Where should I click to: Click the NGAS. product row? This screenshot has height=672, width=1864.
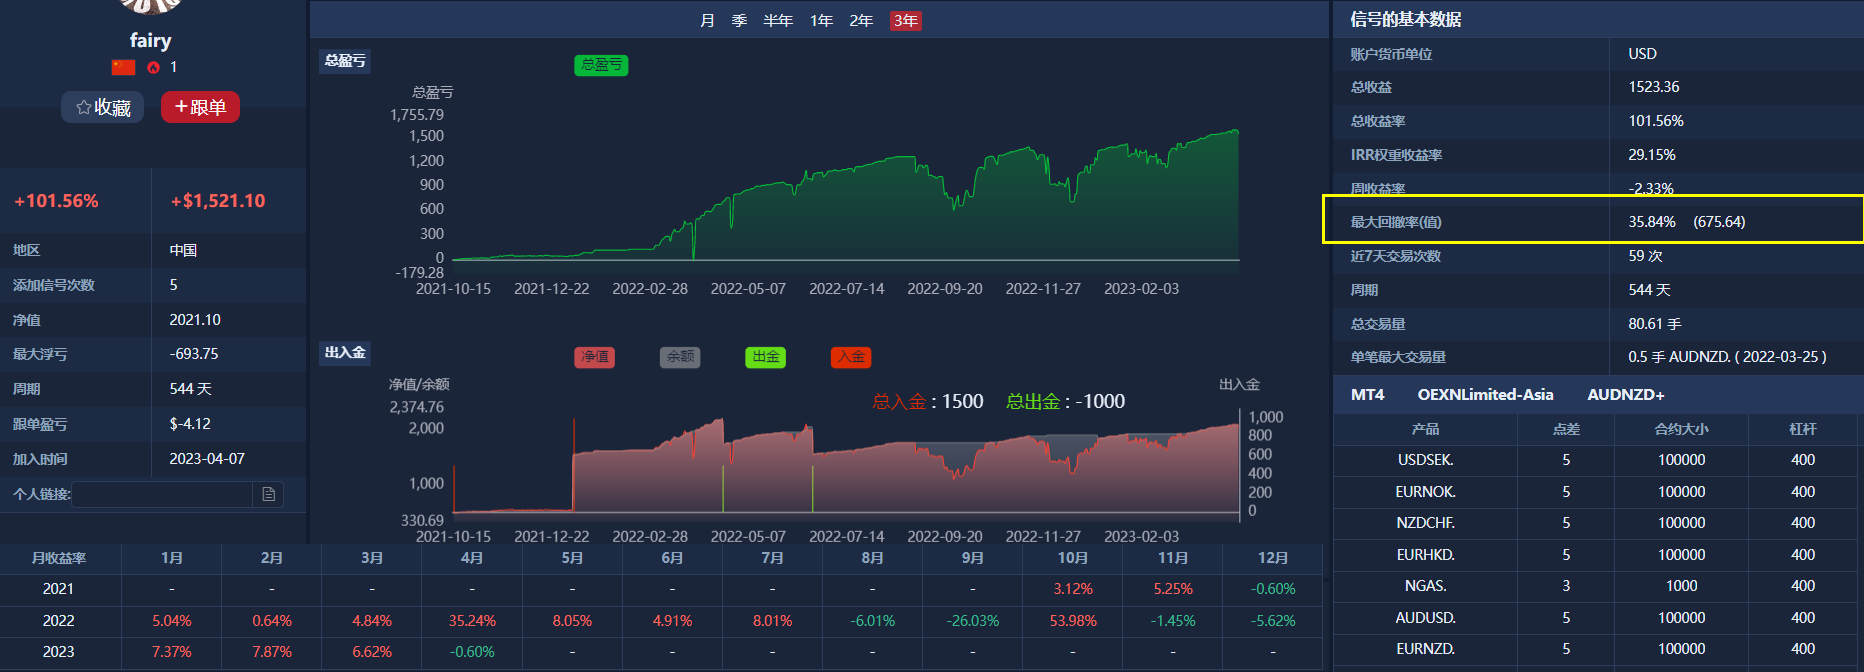[x=1597, y=586]
